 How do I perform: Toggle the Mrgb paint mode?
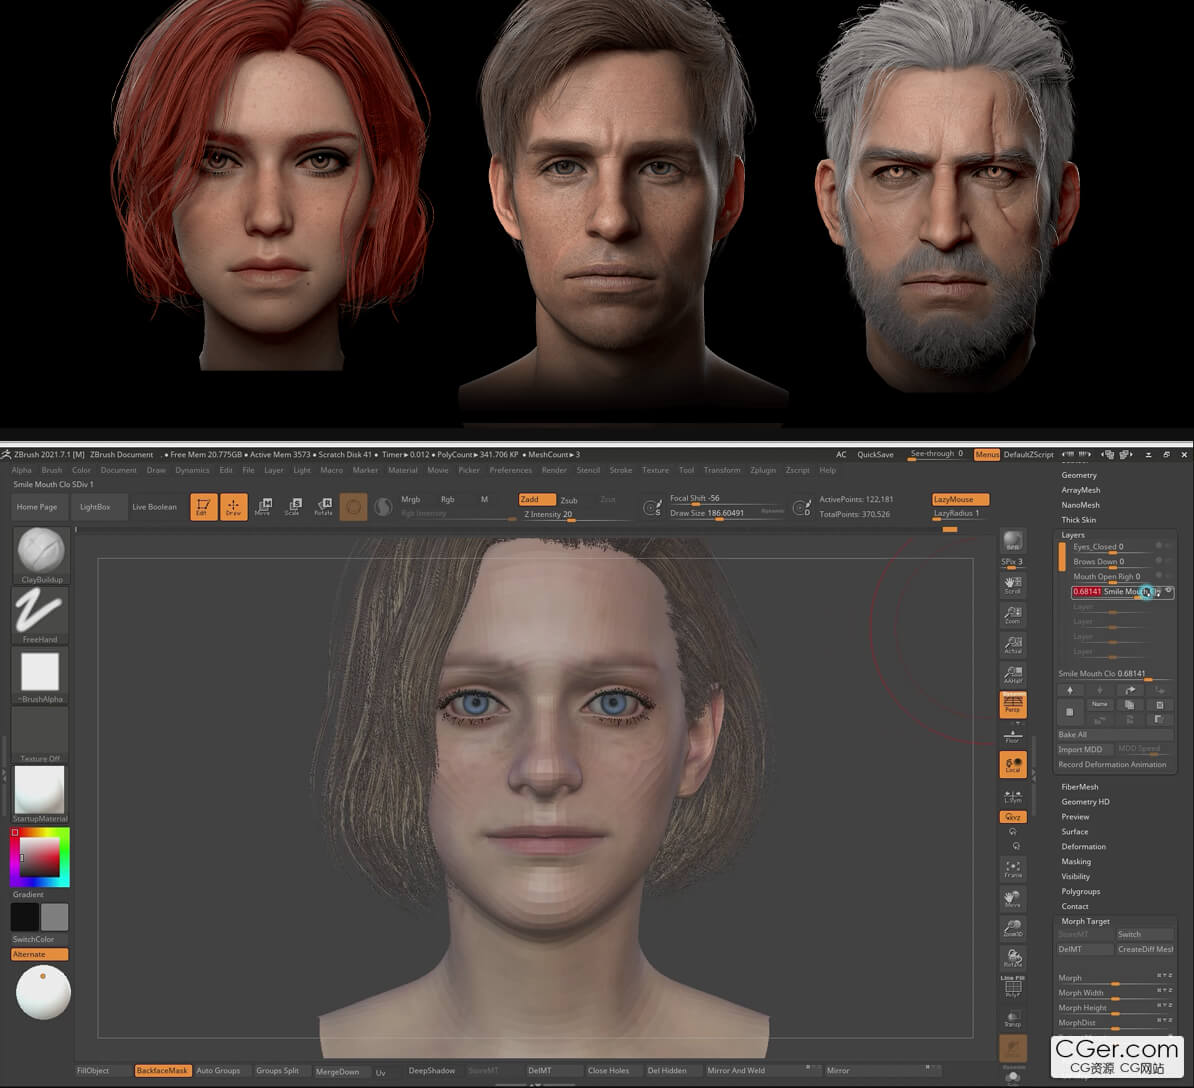pos(410,499)
